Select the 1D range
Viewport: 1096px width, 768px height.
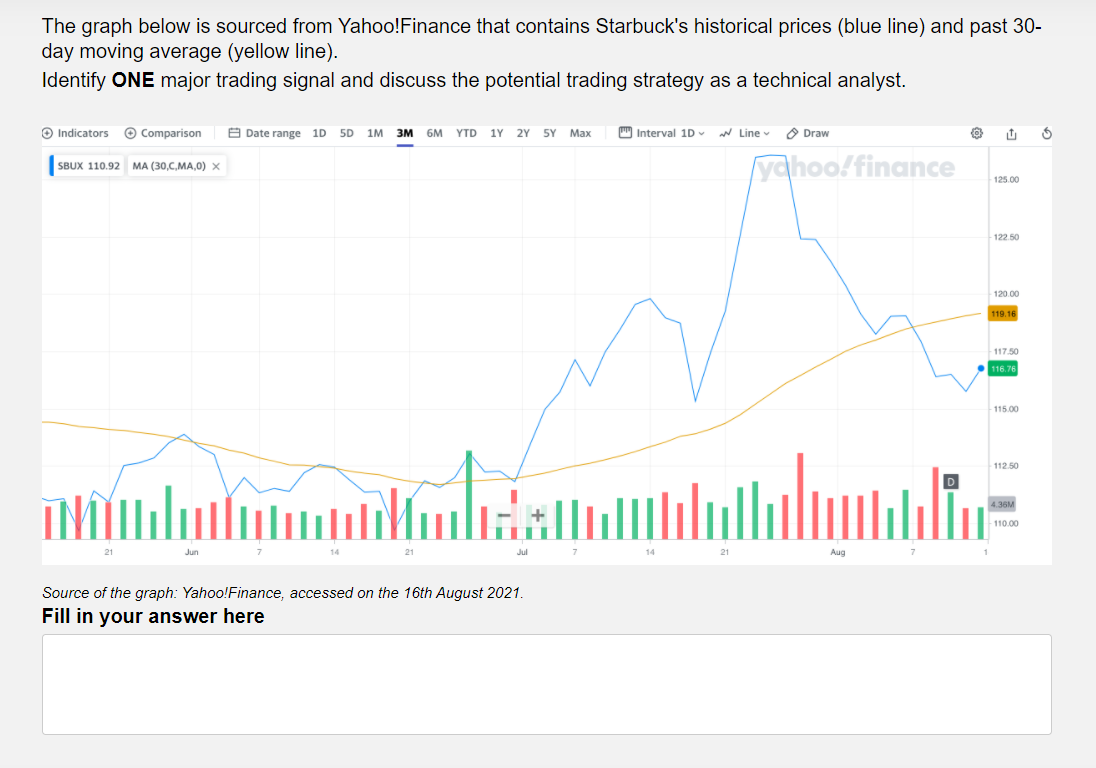[x=319, y=133]
